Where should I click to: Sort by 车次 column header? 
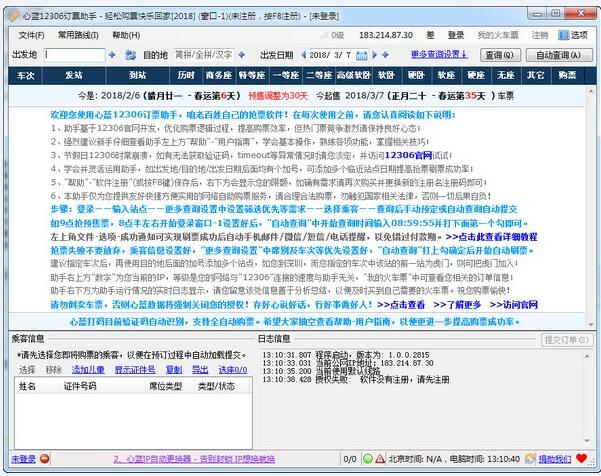click(x=25, y=75)
